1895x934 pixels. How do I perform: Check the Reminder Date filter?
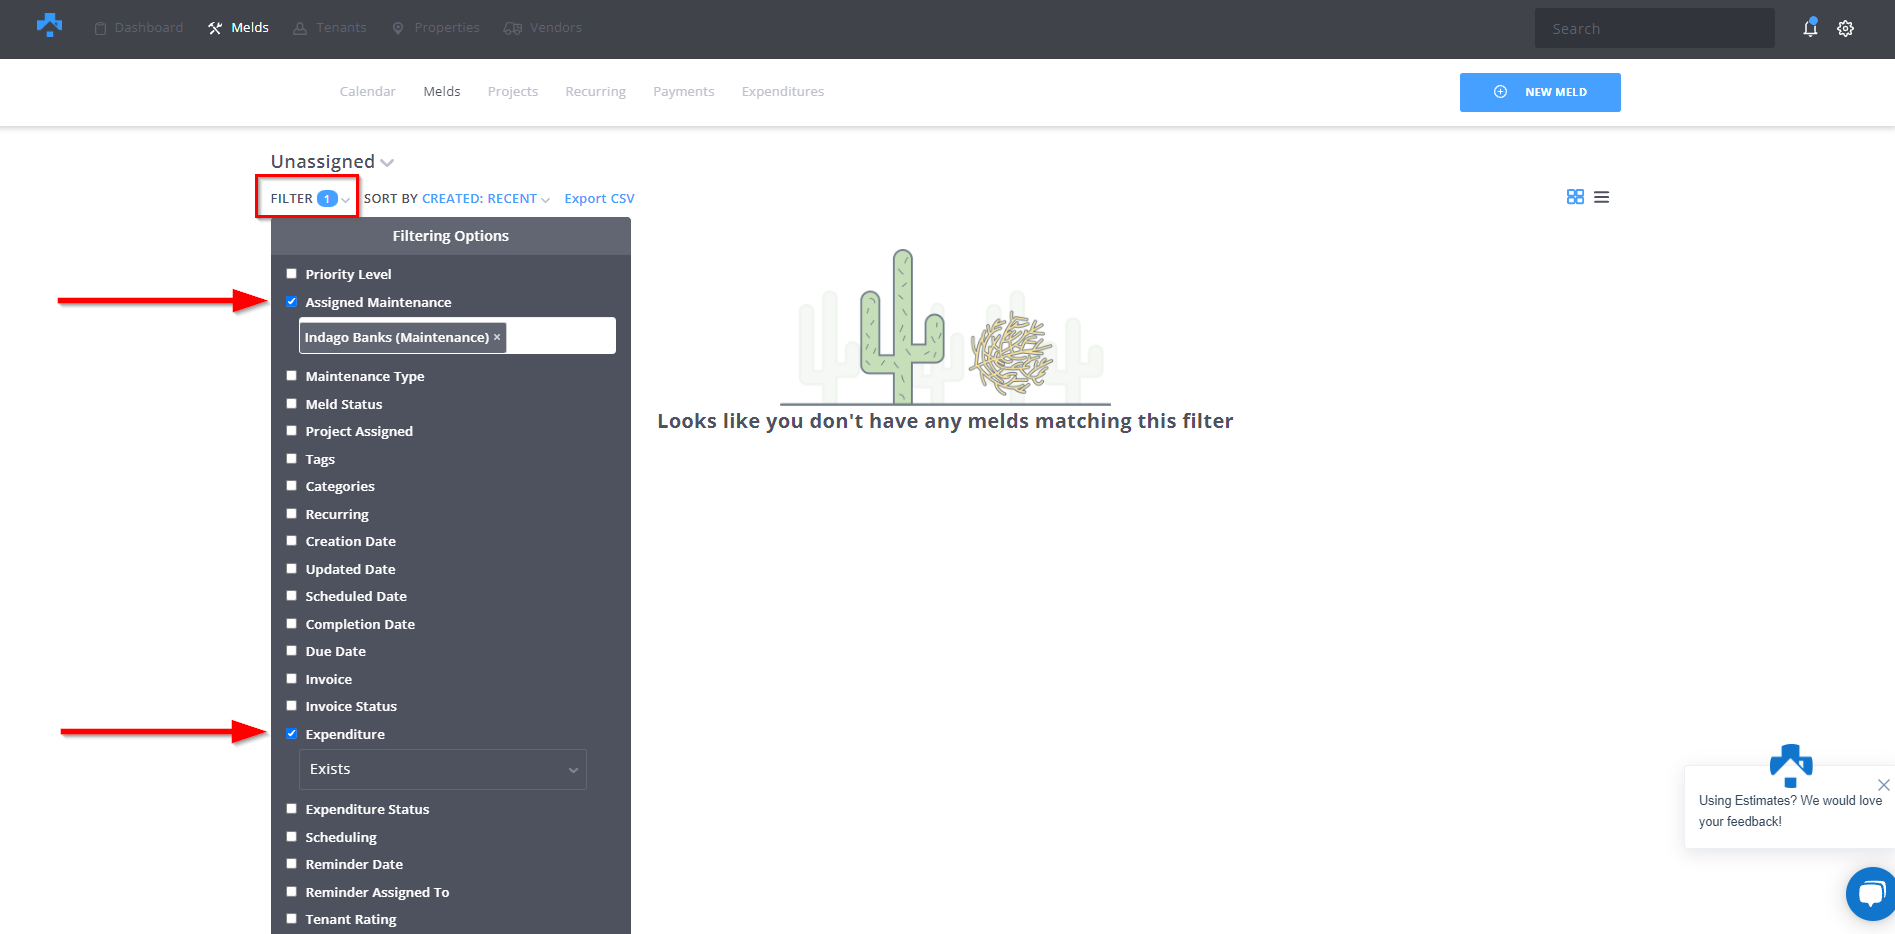292,863
